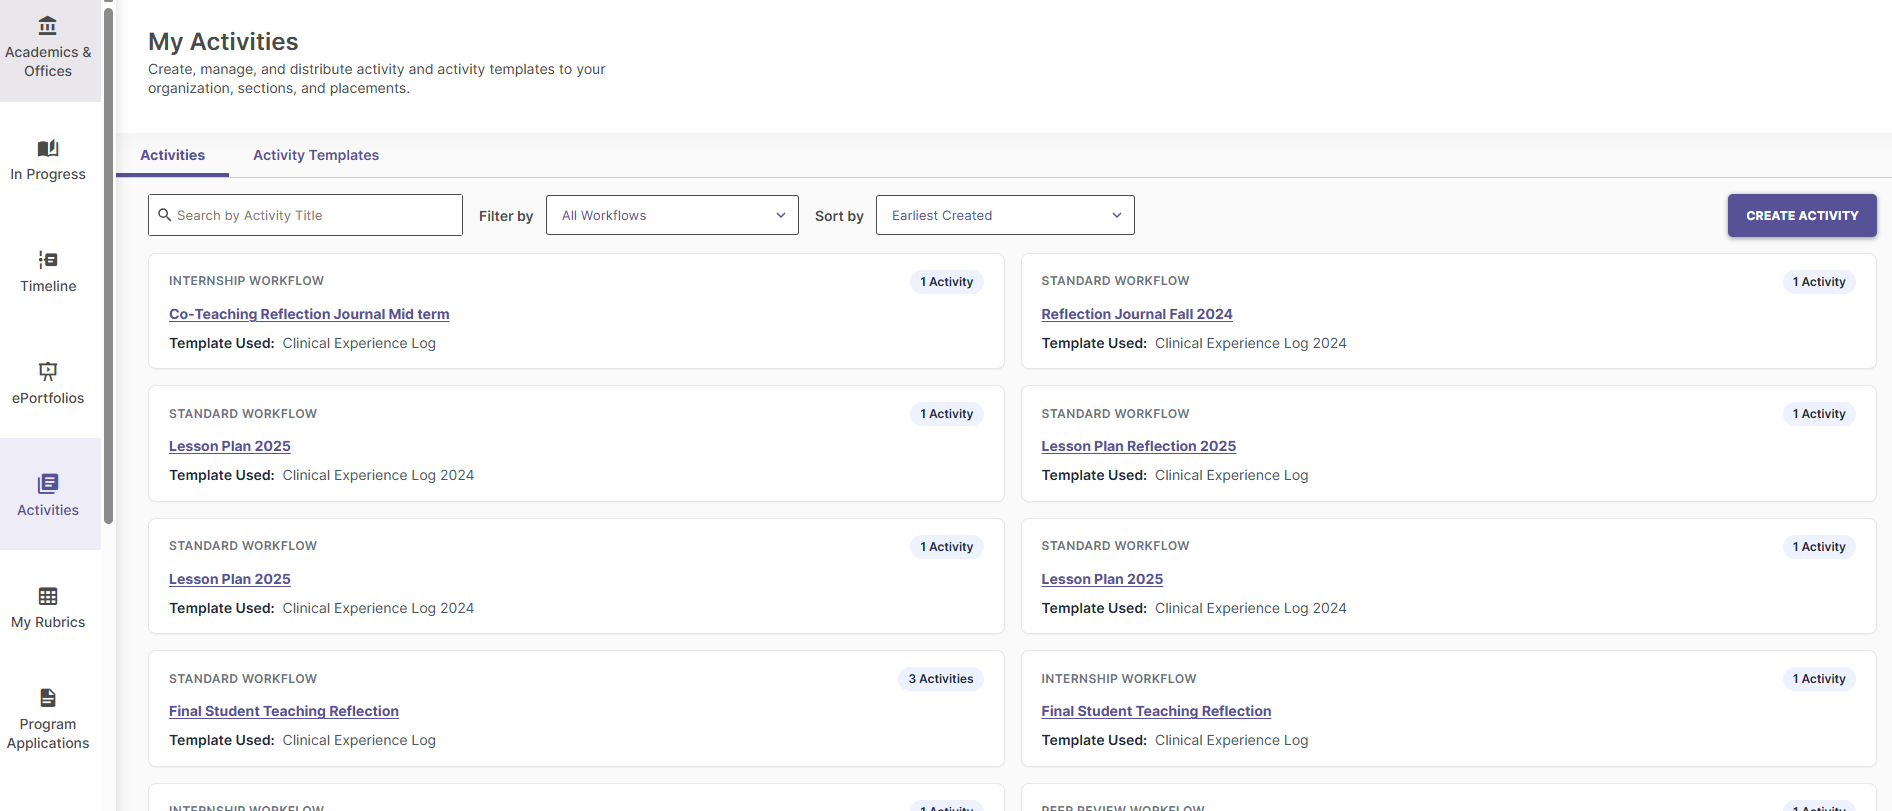Click the 1 Activity badge on Lesson Plan Reflection 2025
The image size is (1892, 811).
click(x=1819, y=414)
